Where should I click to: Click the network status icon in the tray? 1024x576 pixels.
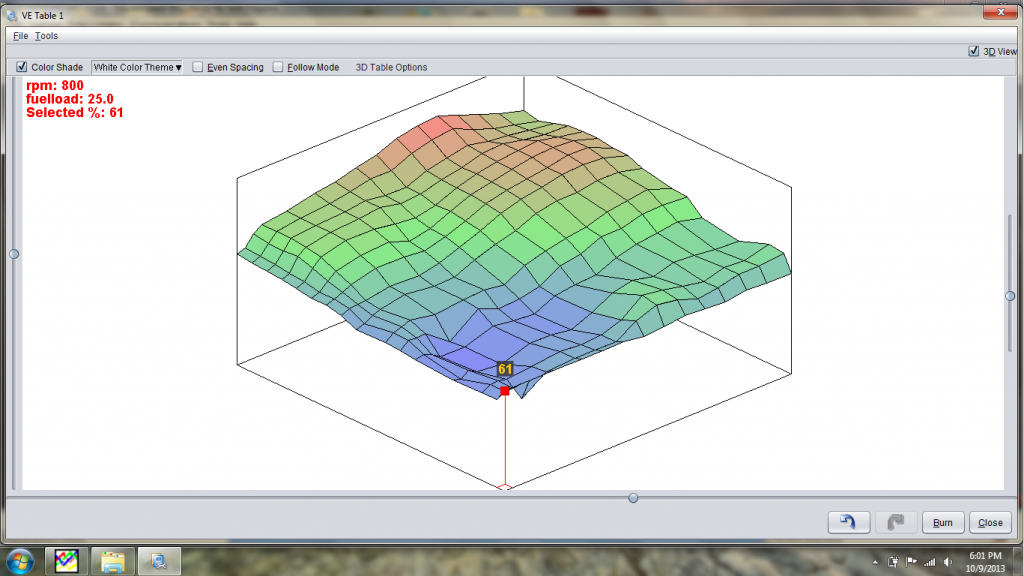click(x=929, y=560)
